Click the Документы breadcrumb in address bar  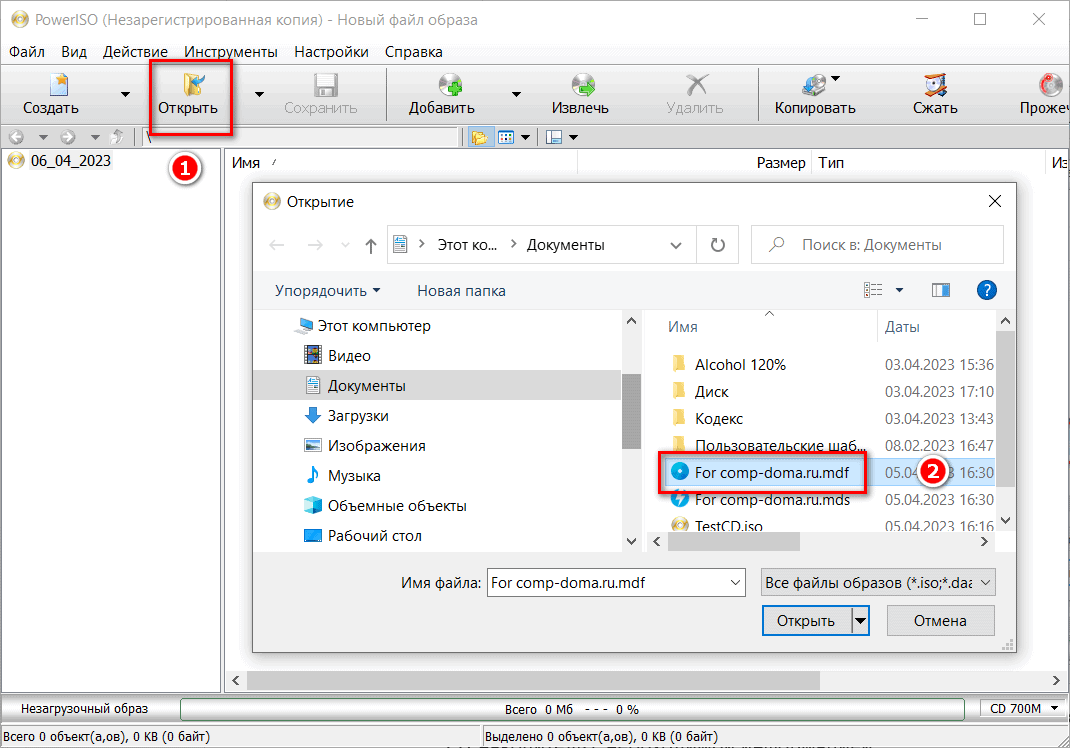coord(566,245)
